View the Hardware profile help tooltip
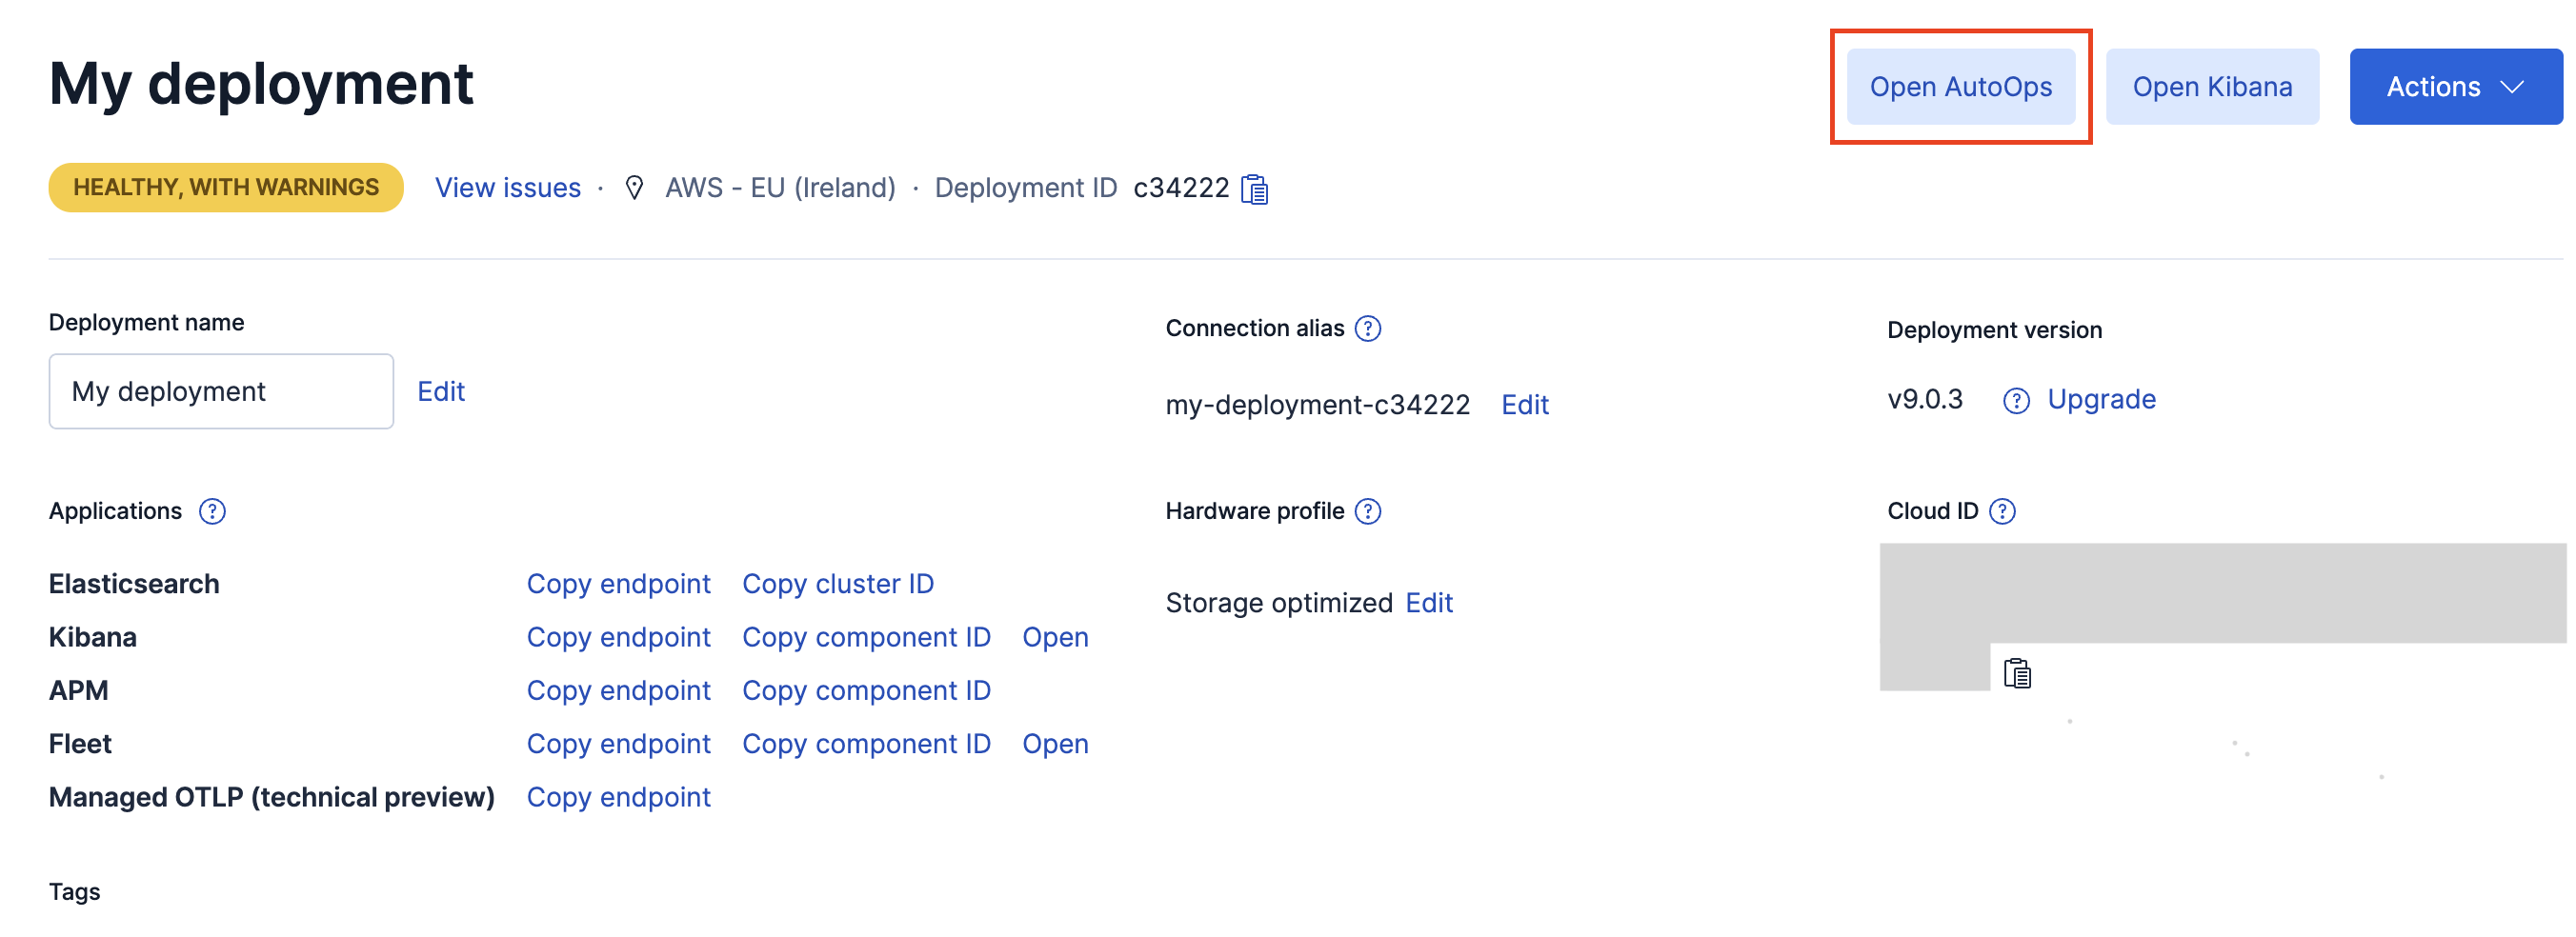The image size is (2576, 937). pyautogui.click(x=1367, y=511)
